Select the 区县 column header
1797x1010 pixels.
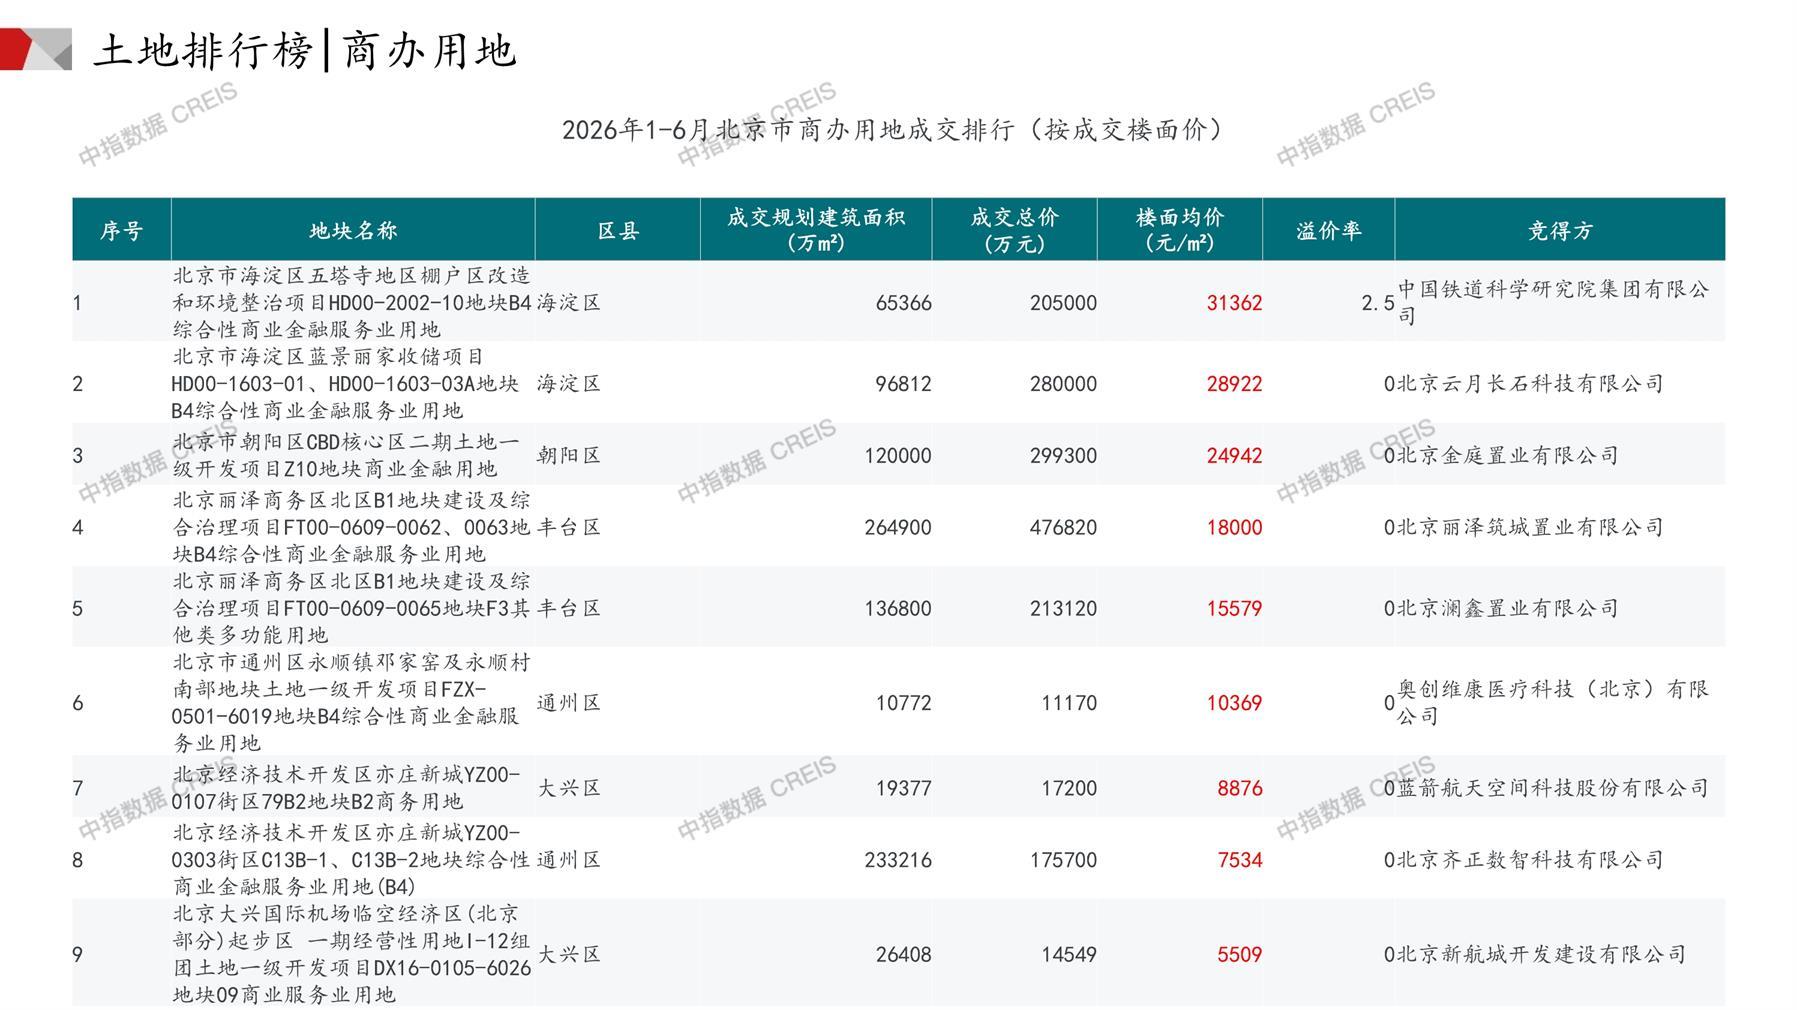click(x=618, y=231)
